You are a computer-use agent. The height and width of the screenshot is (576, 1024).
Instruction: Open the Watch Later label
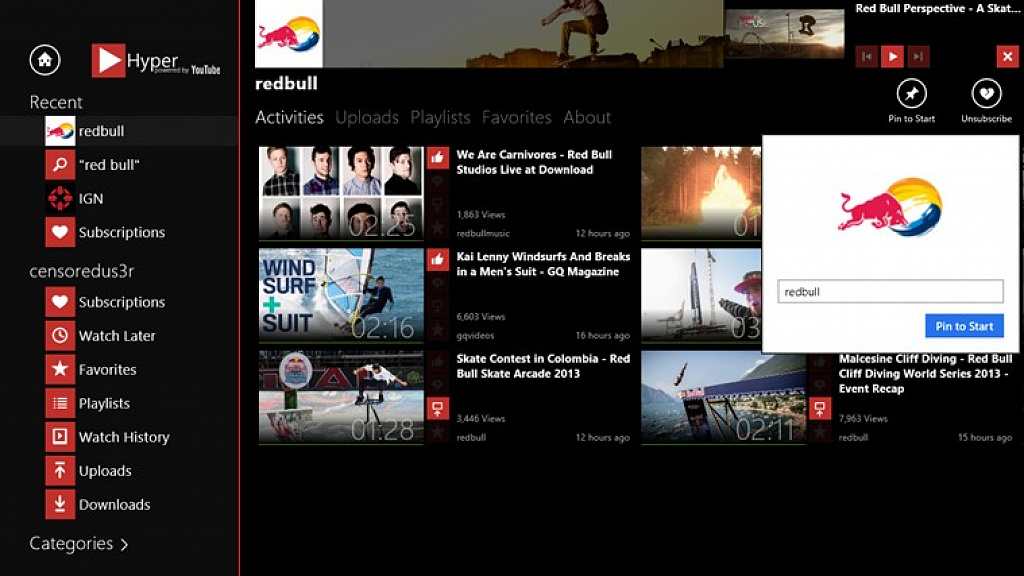(x=117, y=336)
